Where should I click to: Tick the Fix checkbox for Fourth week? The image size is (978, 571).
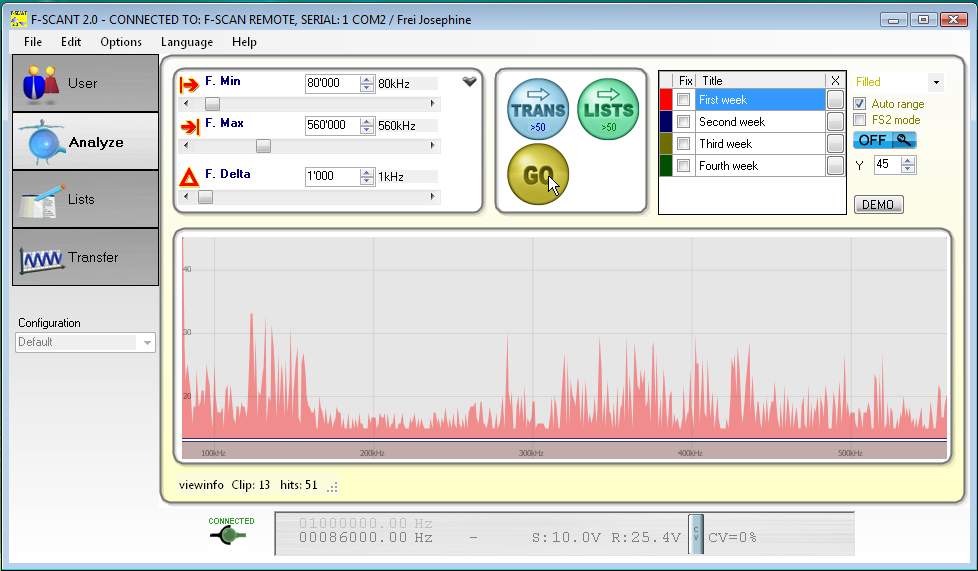click(x=684, y=165)
